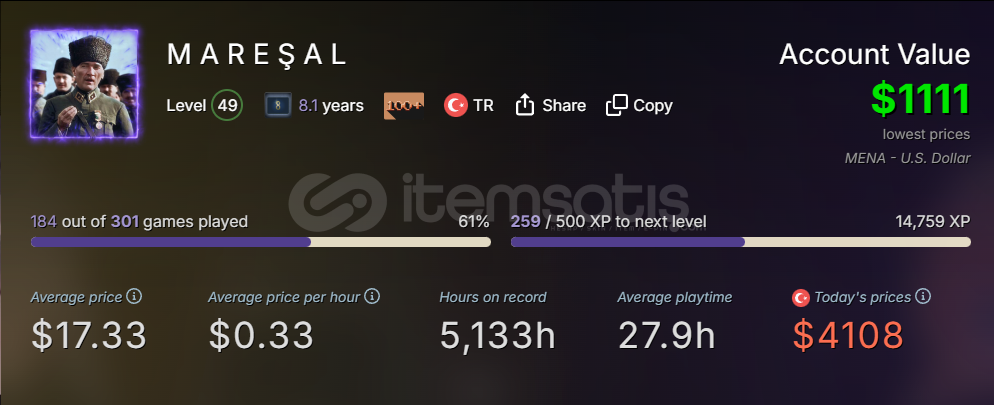
Task: Click the info icon next to Average price
Action: [134, 297]
